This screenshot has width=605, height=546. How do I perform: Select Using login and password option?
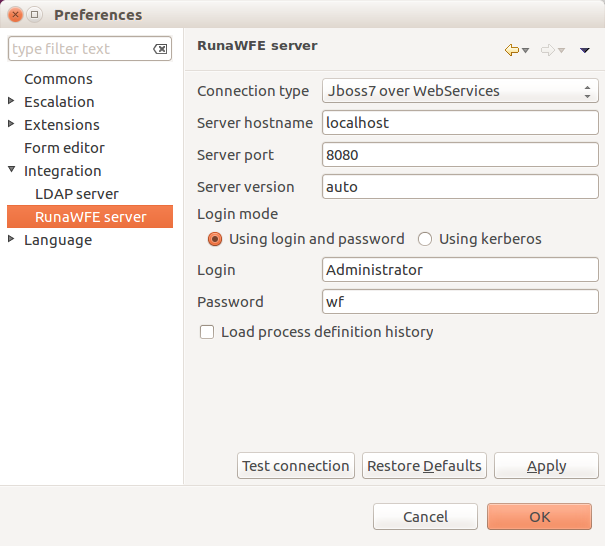pos(214,239)
